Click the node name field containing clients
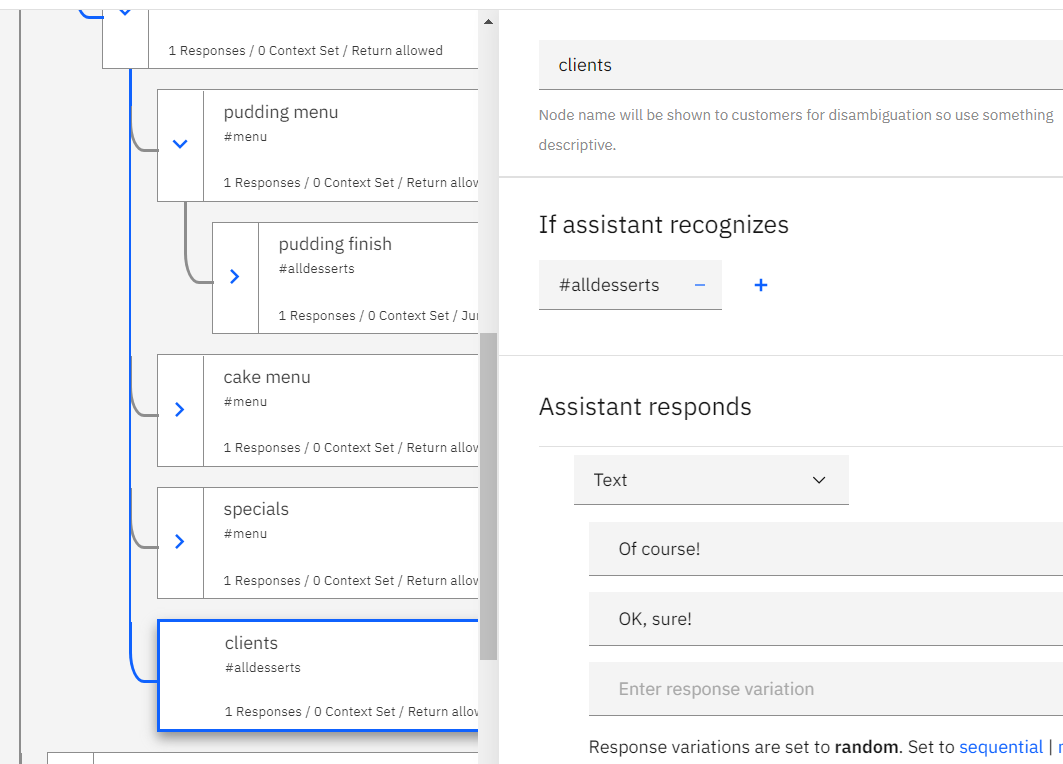1063x764 pixels. [800, 65]
